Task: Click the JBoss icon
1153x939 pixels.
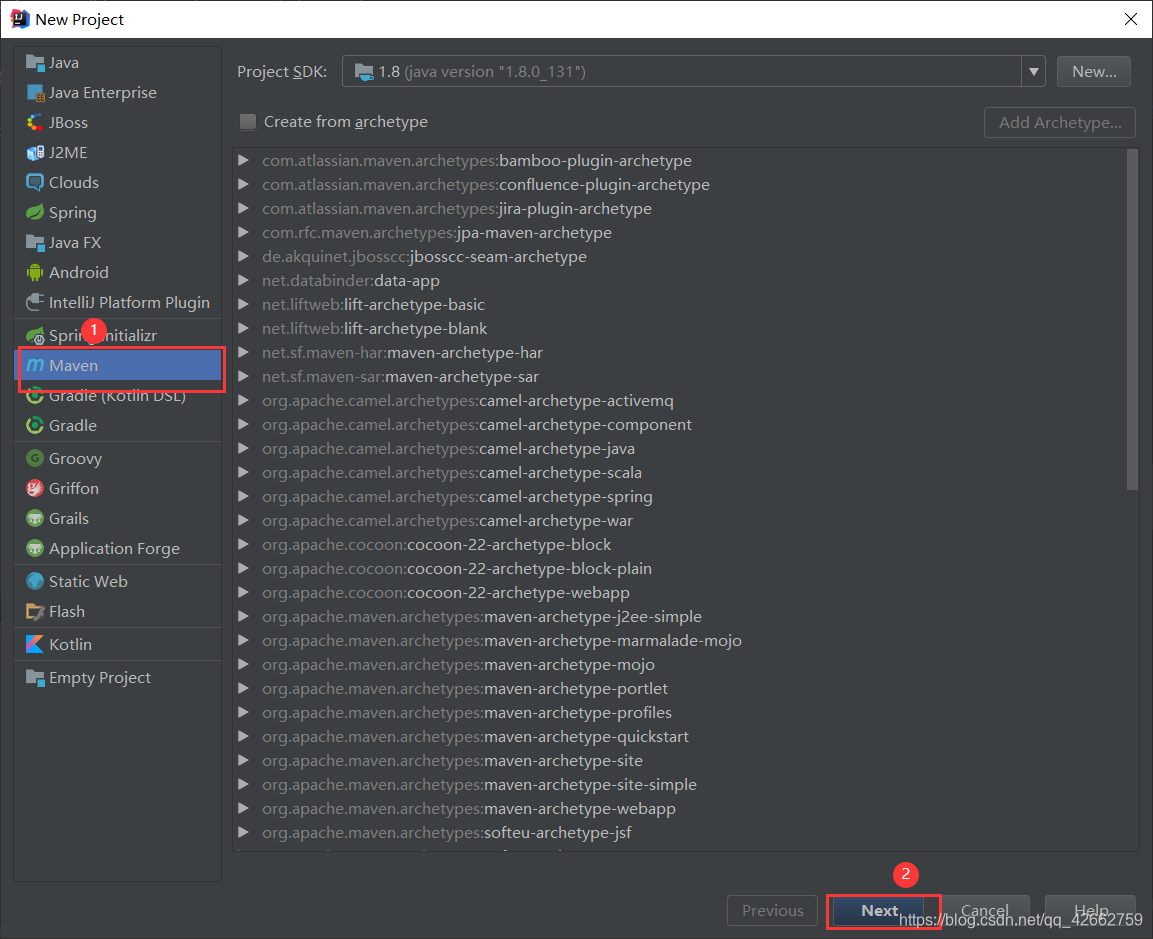Action: point(35,123)
